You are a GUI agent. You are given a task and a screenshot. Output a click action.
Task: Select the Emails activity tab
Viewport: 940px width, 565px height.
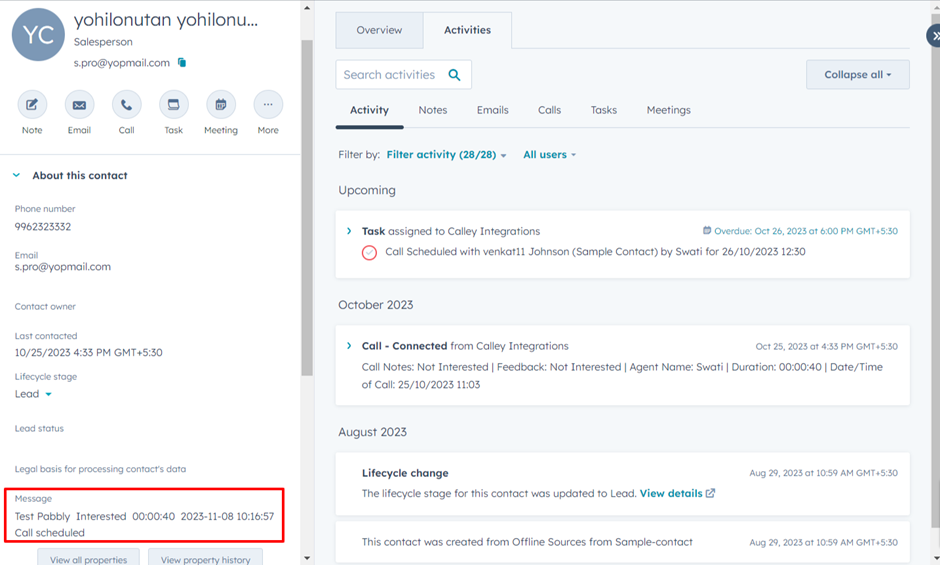pos(492,110)
